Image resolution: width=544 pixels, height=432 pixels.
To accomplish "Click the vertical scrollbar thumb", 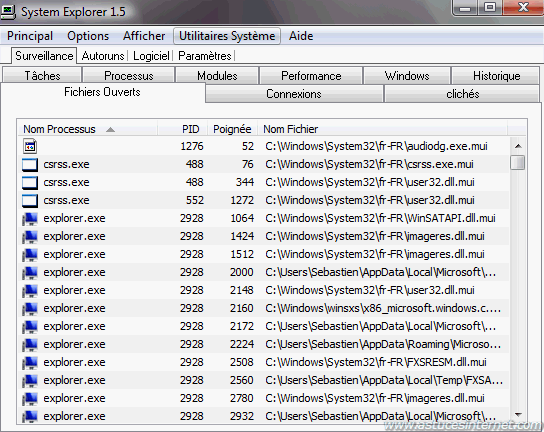I will coord(518,162).
